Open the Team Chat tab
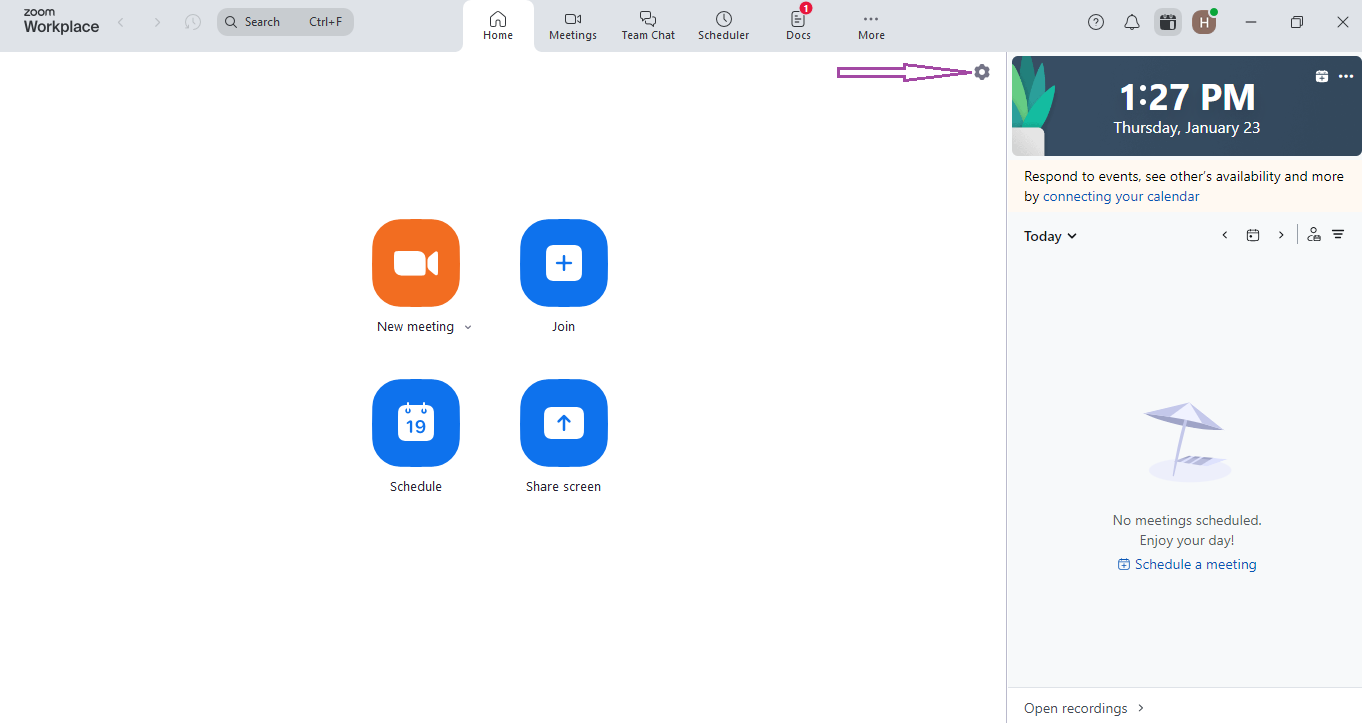Image resolution: width=1362 pixels, height=723 pixels. click(648, 26)
